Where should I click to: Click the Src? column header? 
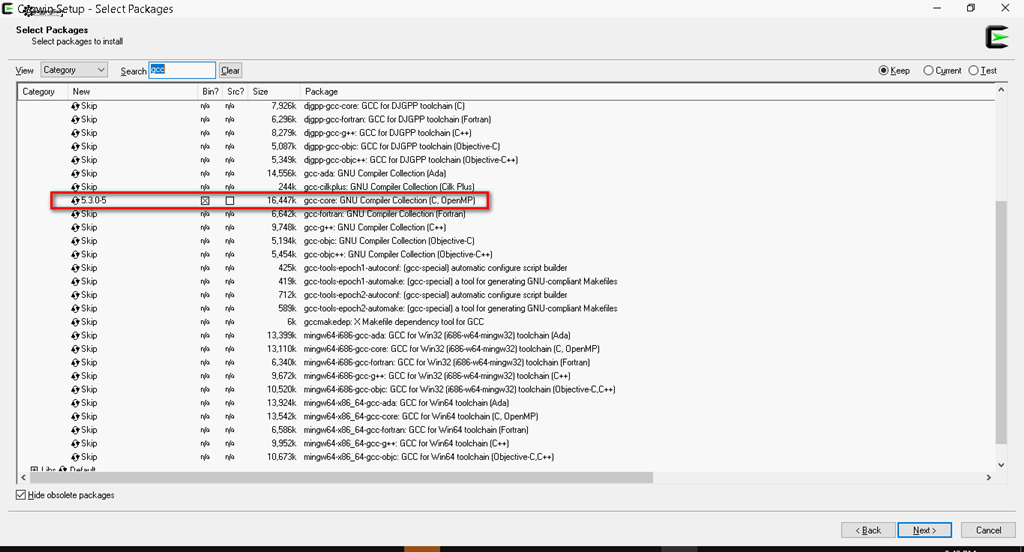tap(235, 91)
